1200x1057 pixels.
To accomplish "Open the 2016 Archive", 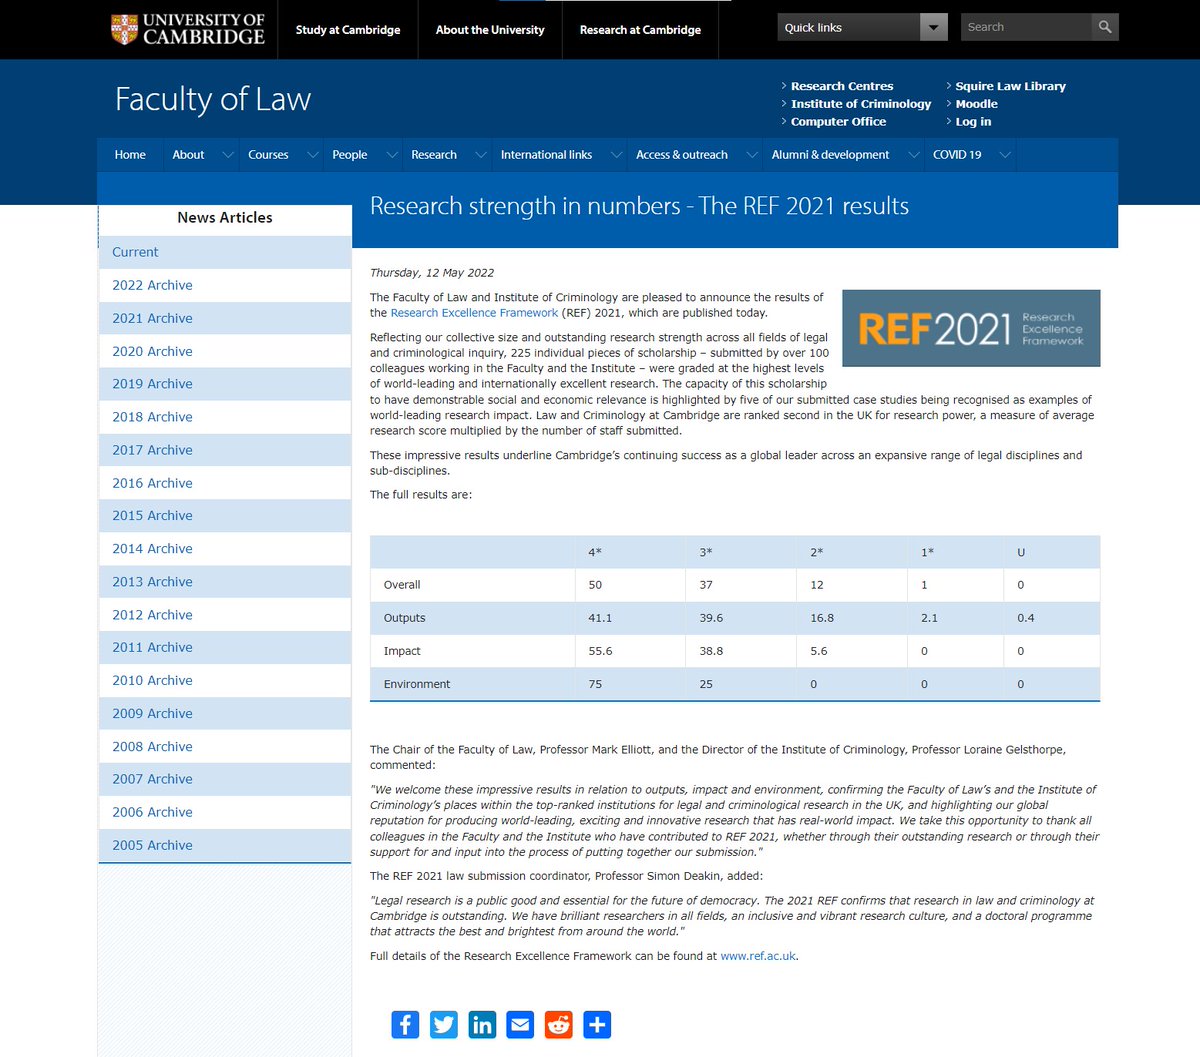I will coord(225,483).
